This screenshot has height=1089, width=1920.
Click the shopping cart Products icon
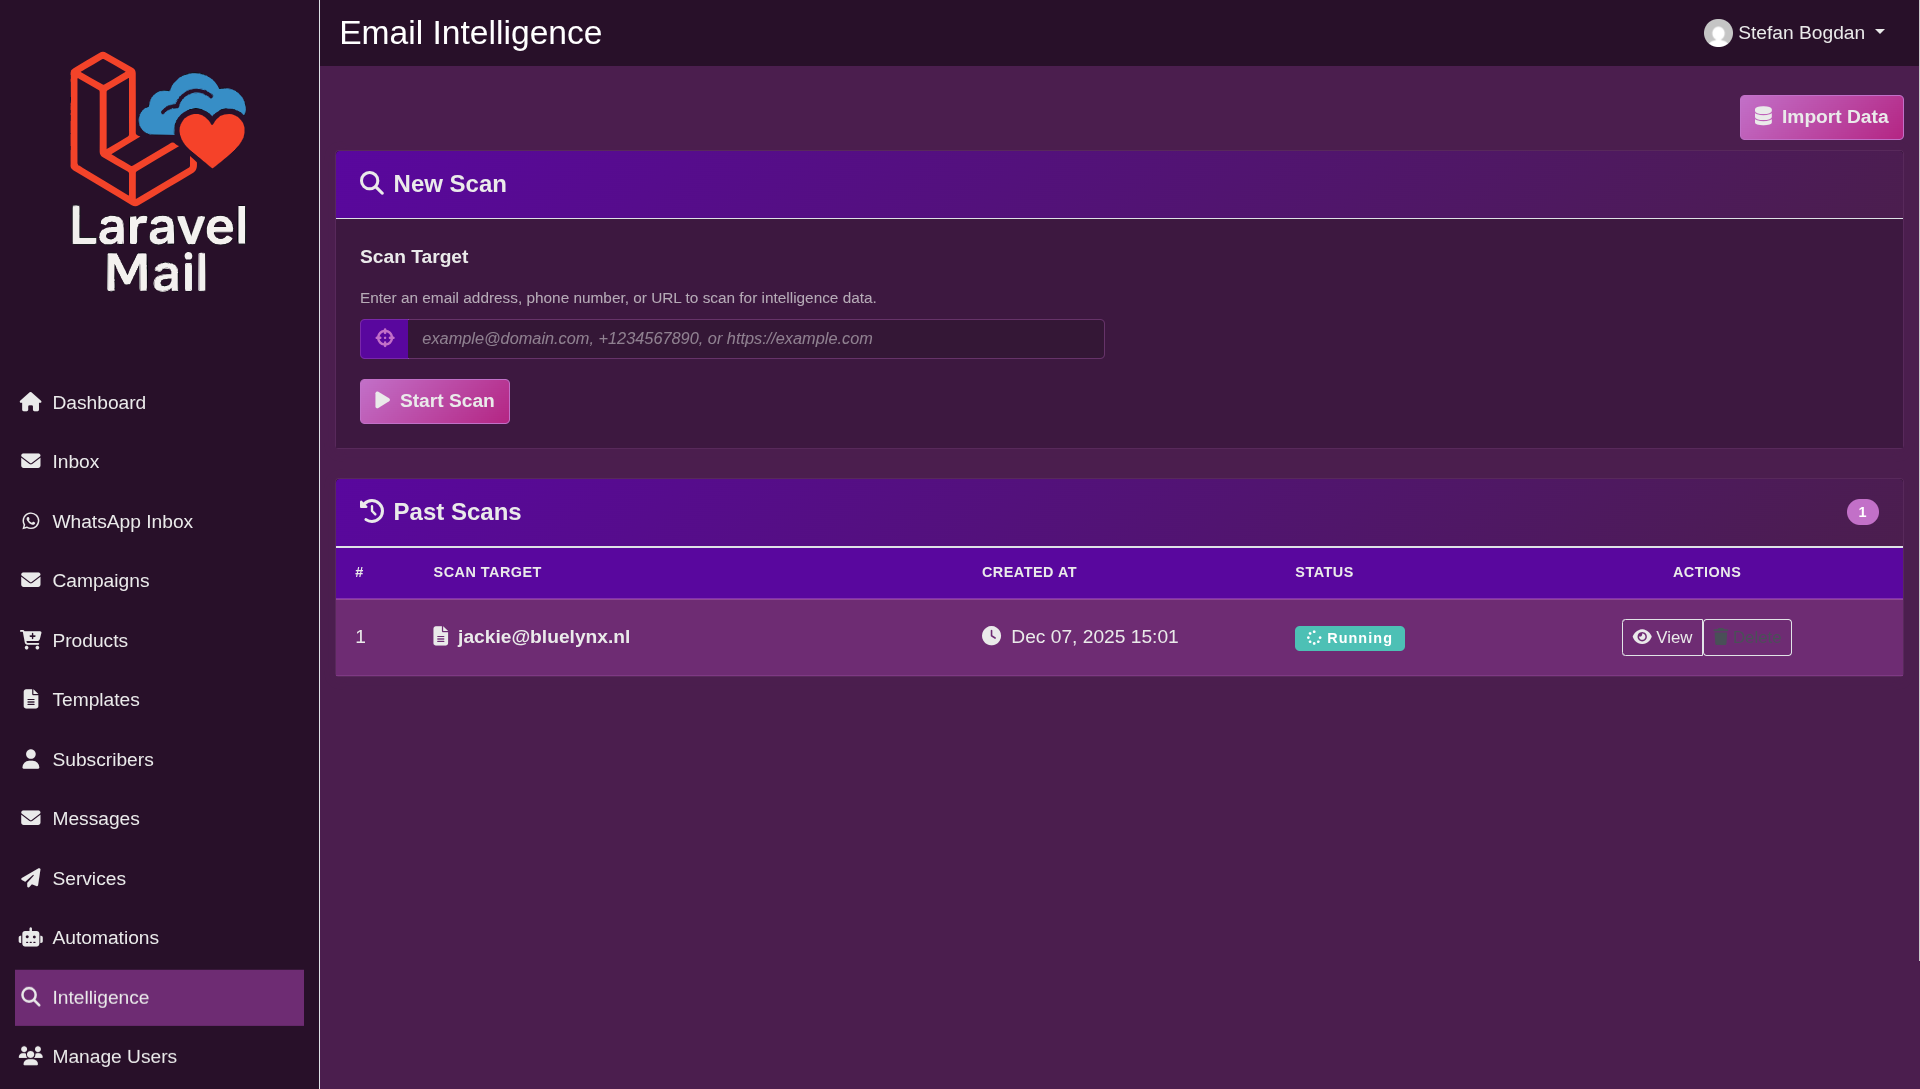pyautogui.click(x=30, y=640)
